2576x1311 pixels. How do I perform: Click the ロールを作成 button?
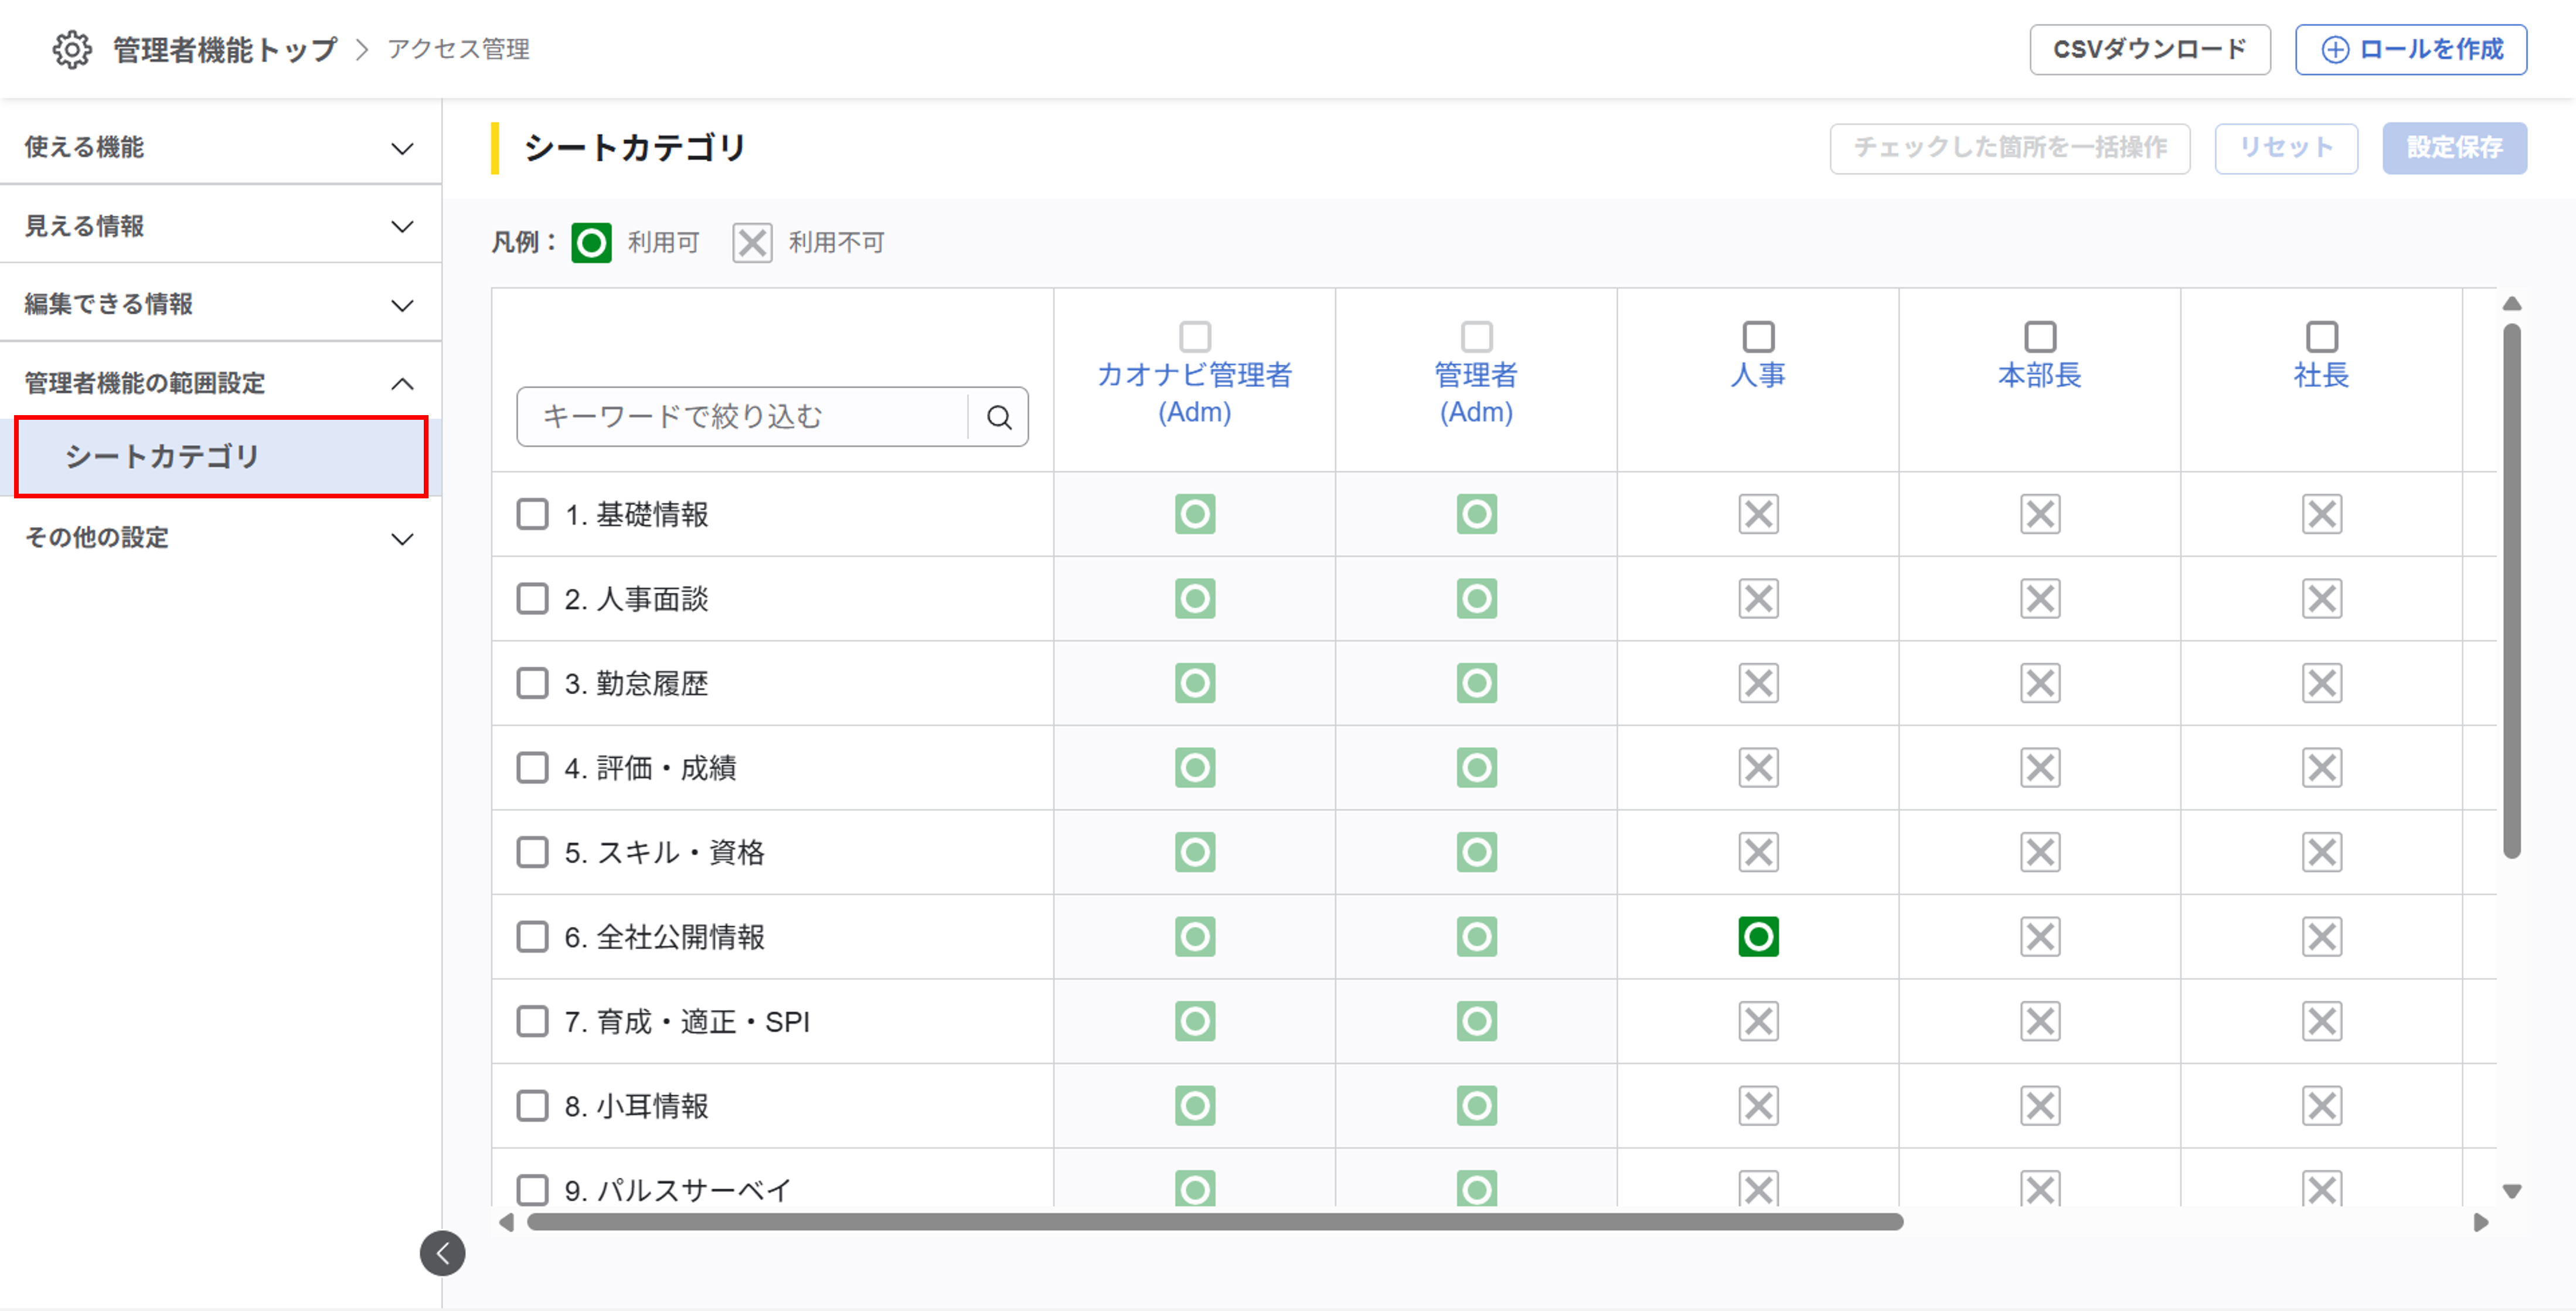[2410, 49]
